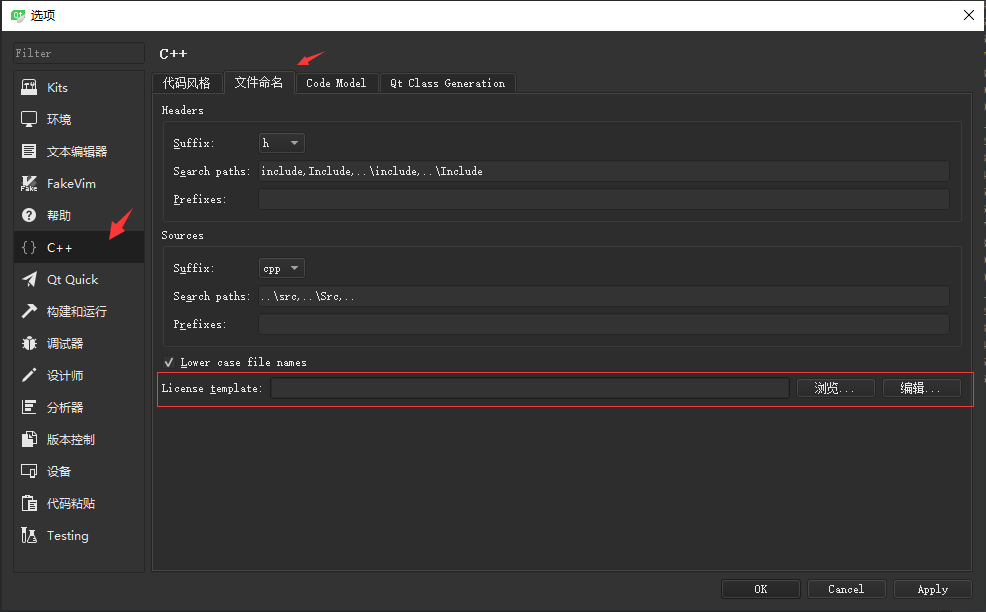Select the 设计师 label in sidebar
986x612 pixels.
pyautogui.click(x=65, y=376)
